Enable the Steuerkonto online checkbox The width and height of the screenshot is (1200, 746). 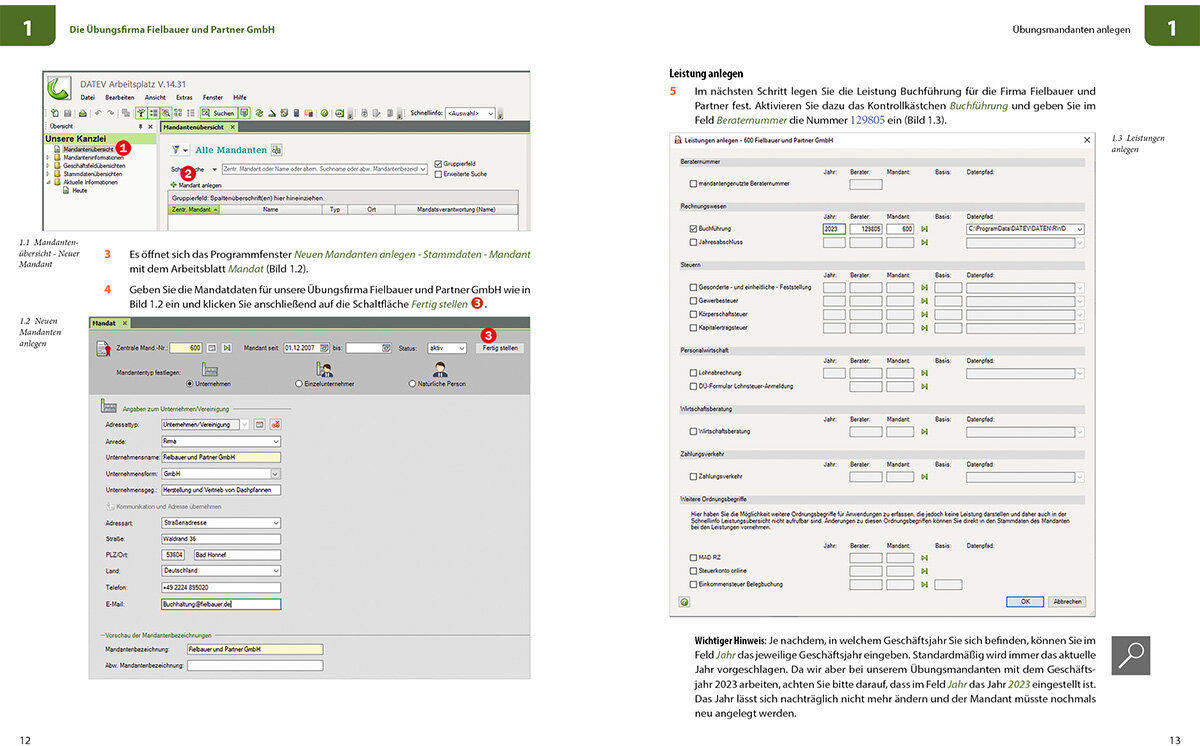click(x=693, y=570)
